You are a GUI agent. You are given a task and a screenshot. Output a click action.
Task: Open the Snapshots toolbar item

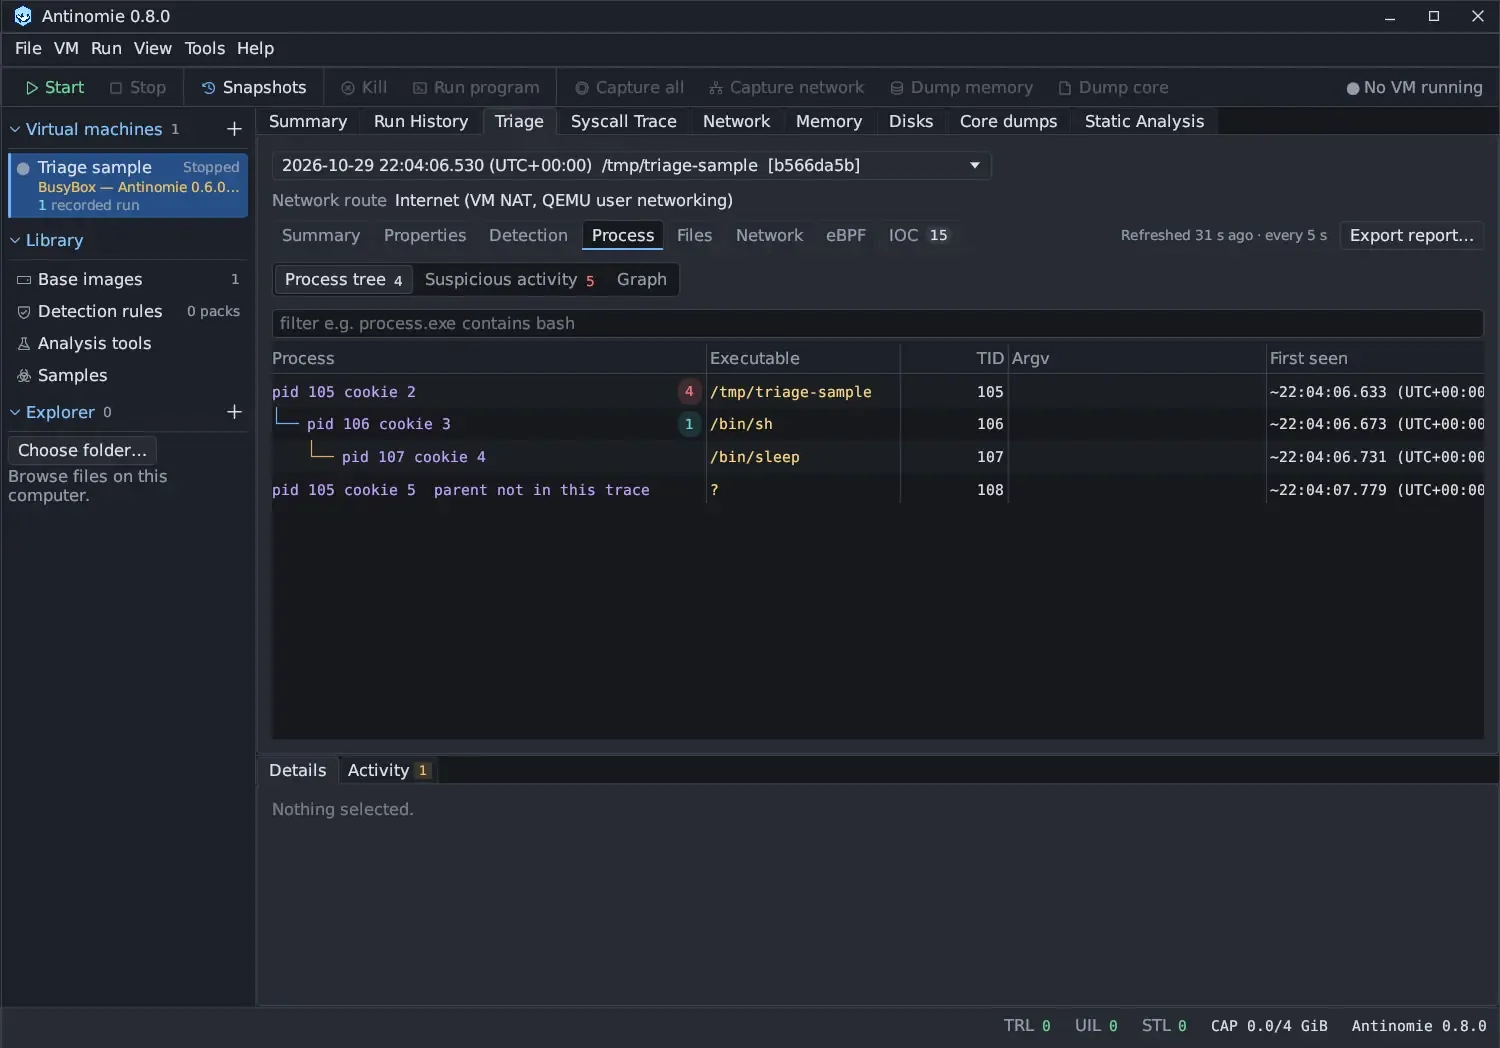click(254, 88)
